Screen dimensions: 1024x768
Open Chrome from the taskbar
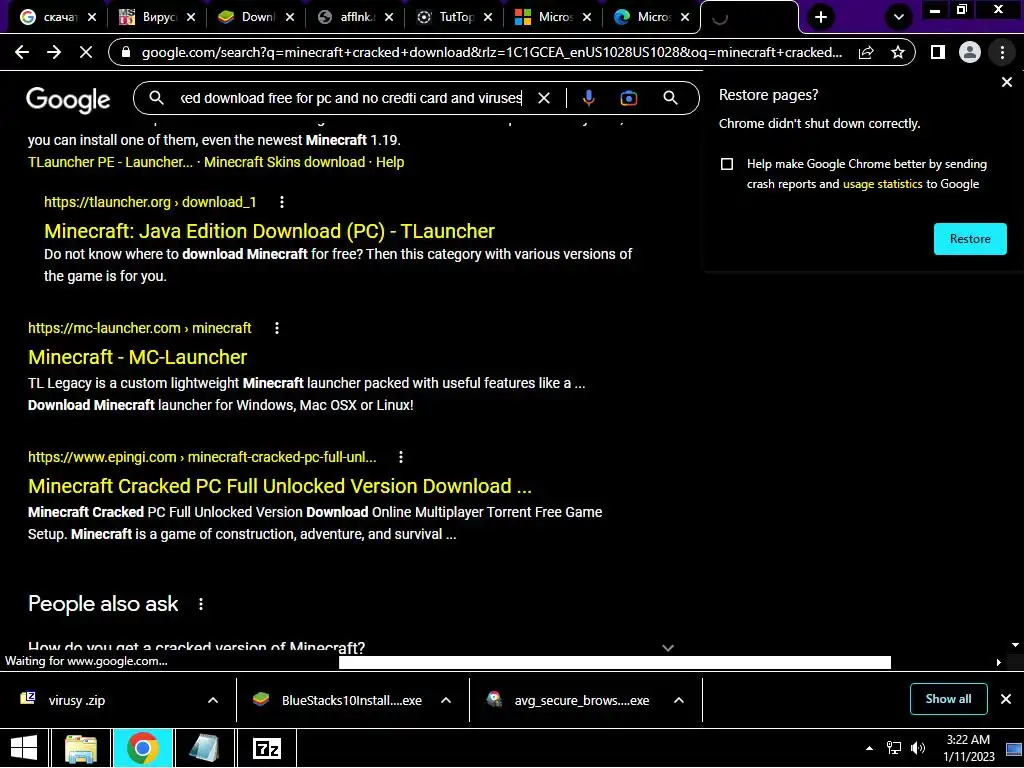pos(143,748)
